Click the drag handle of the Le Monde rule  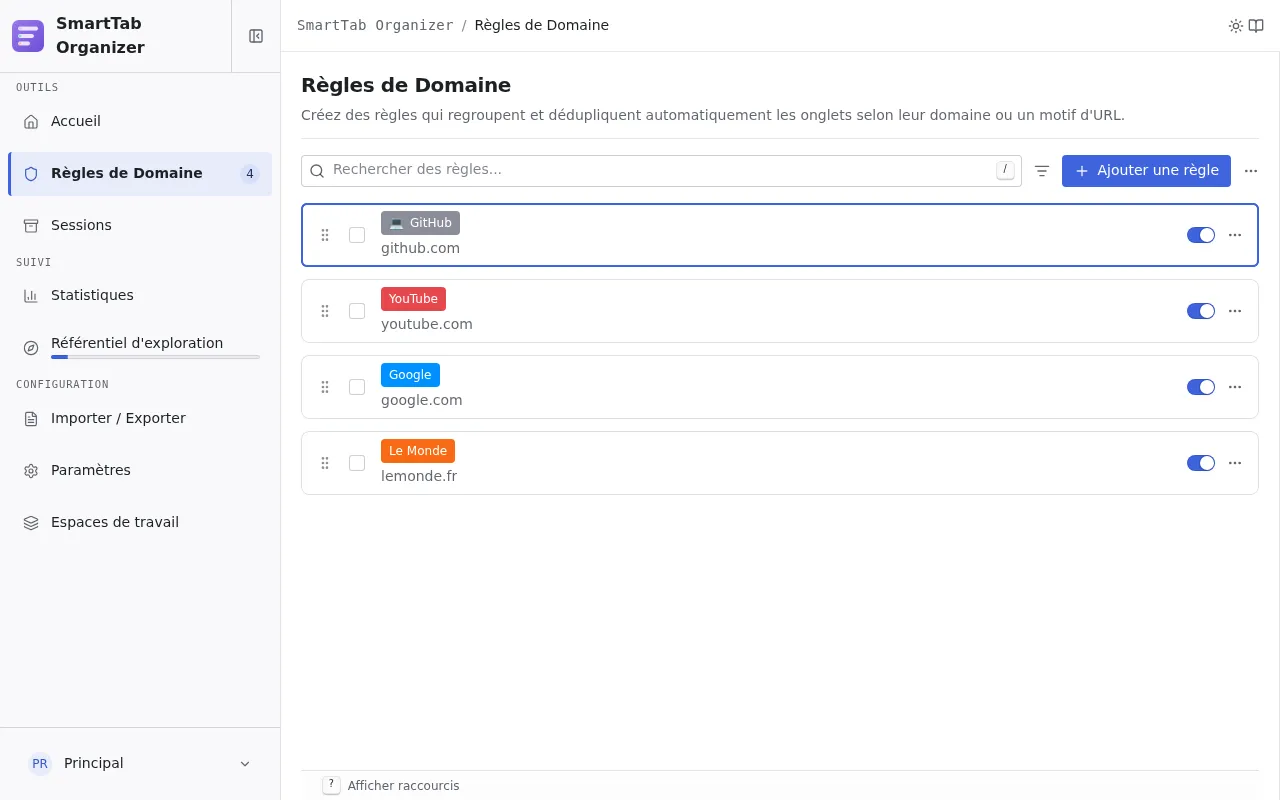[x=325, y=463]
